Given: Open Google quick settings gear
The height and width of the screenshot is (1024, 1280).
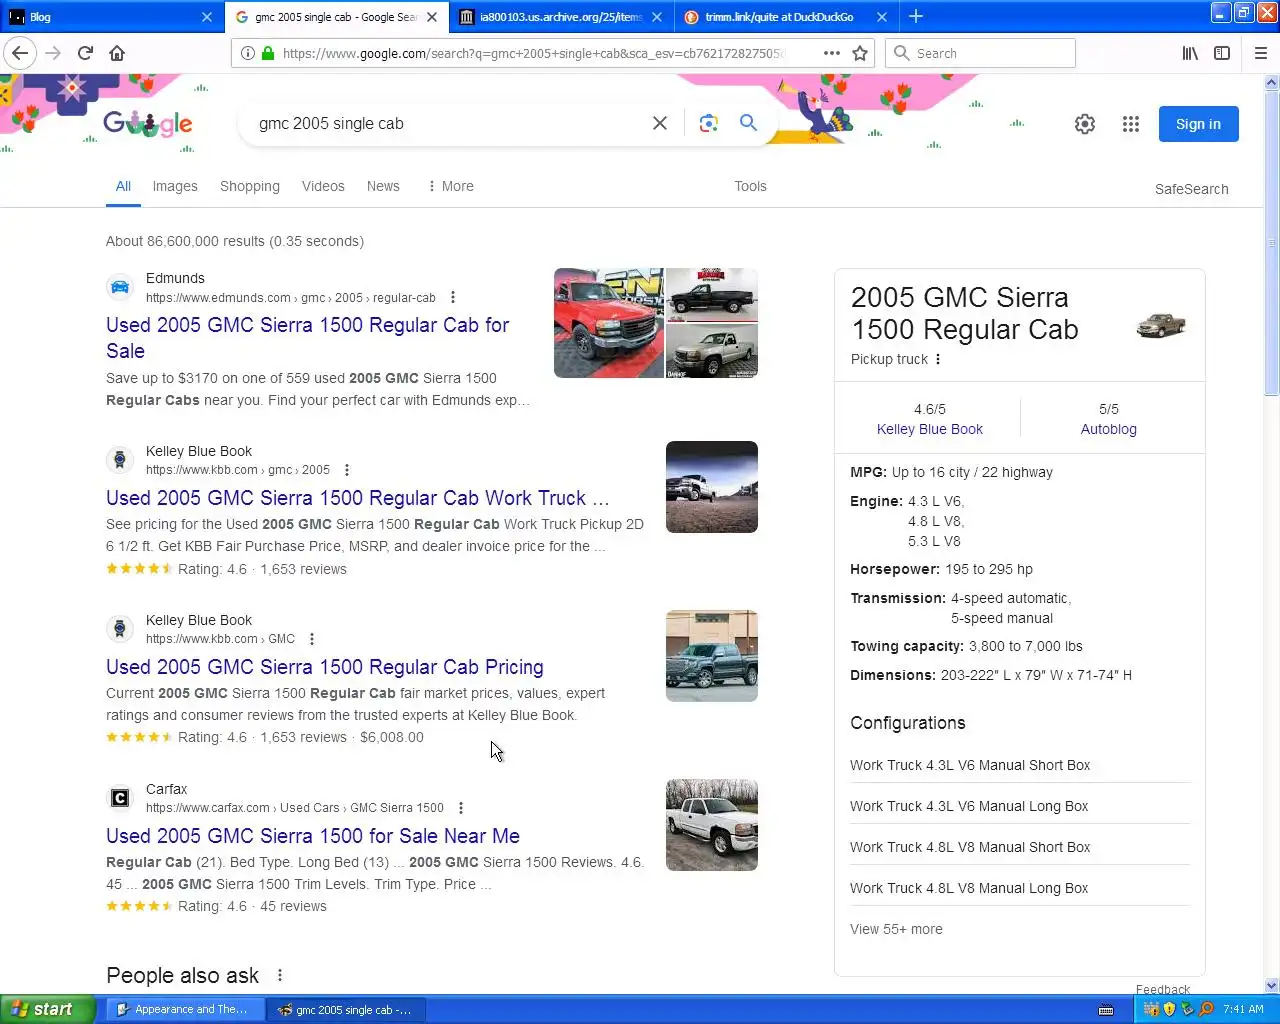Looking at the screenshot, I should (1085, 124).
